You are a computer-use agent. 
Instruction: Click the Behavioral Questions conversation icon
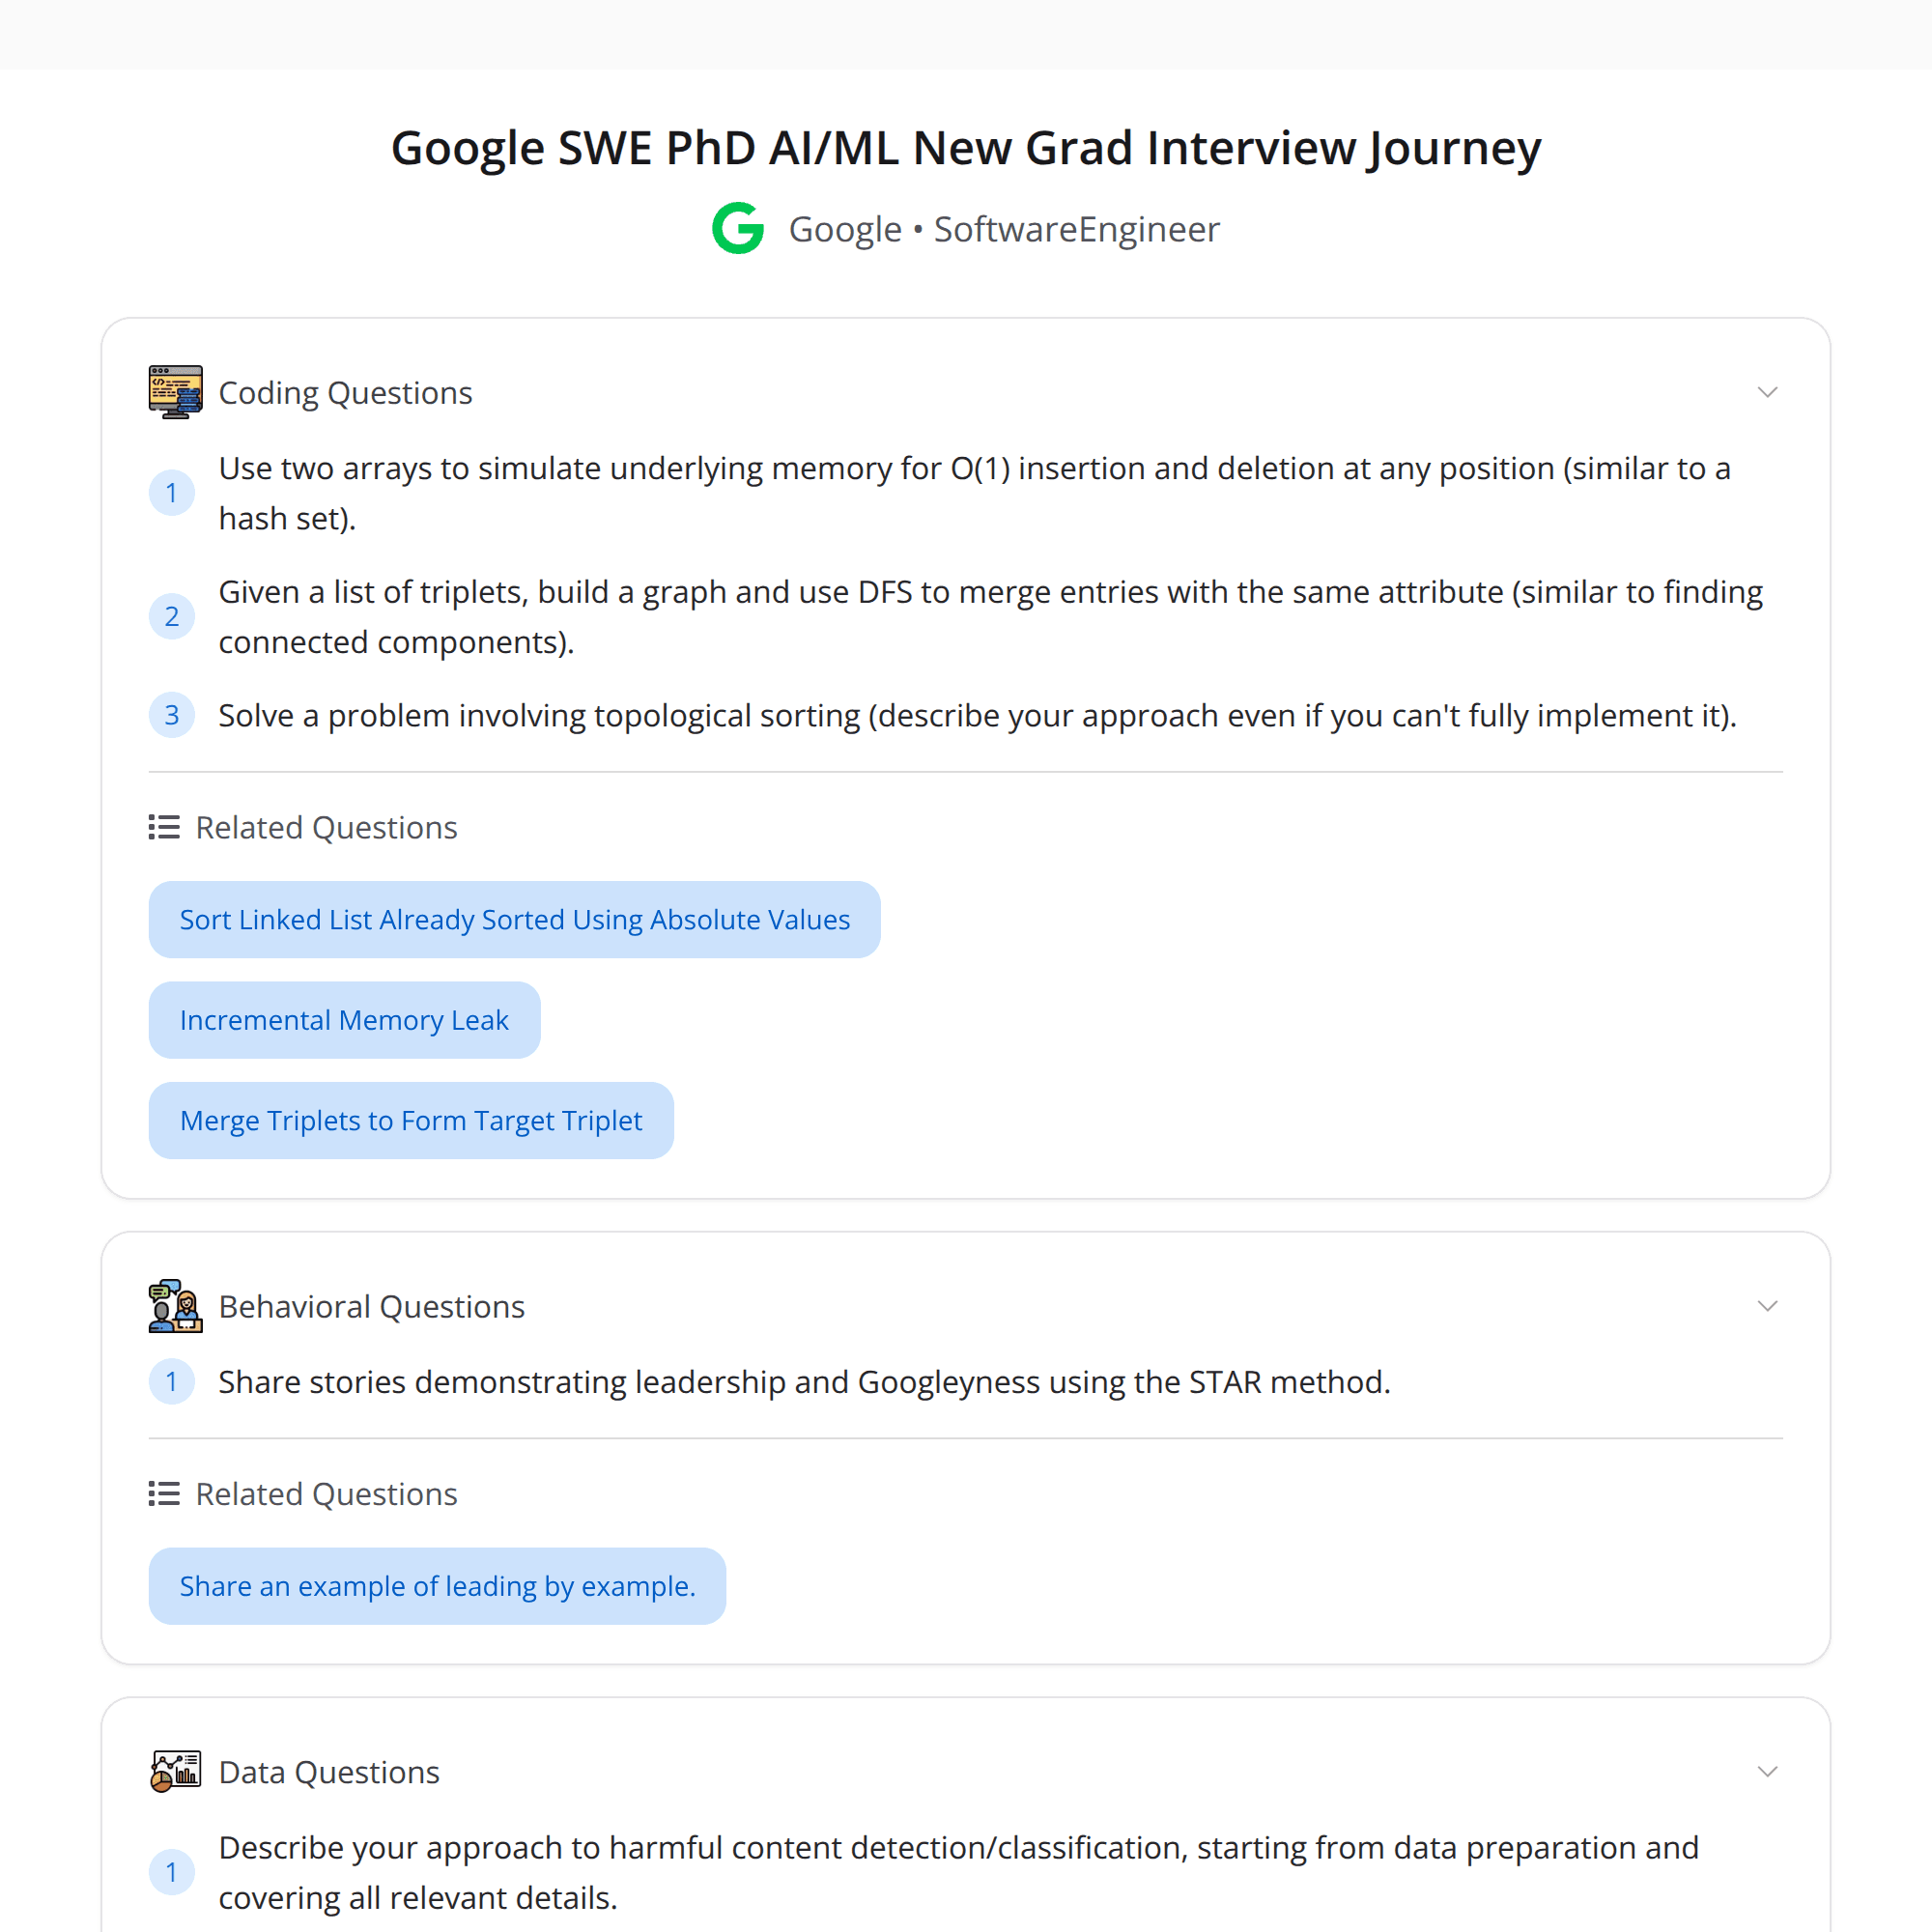174,1306
